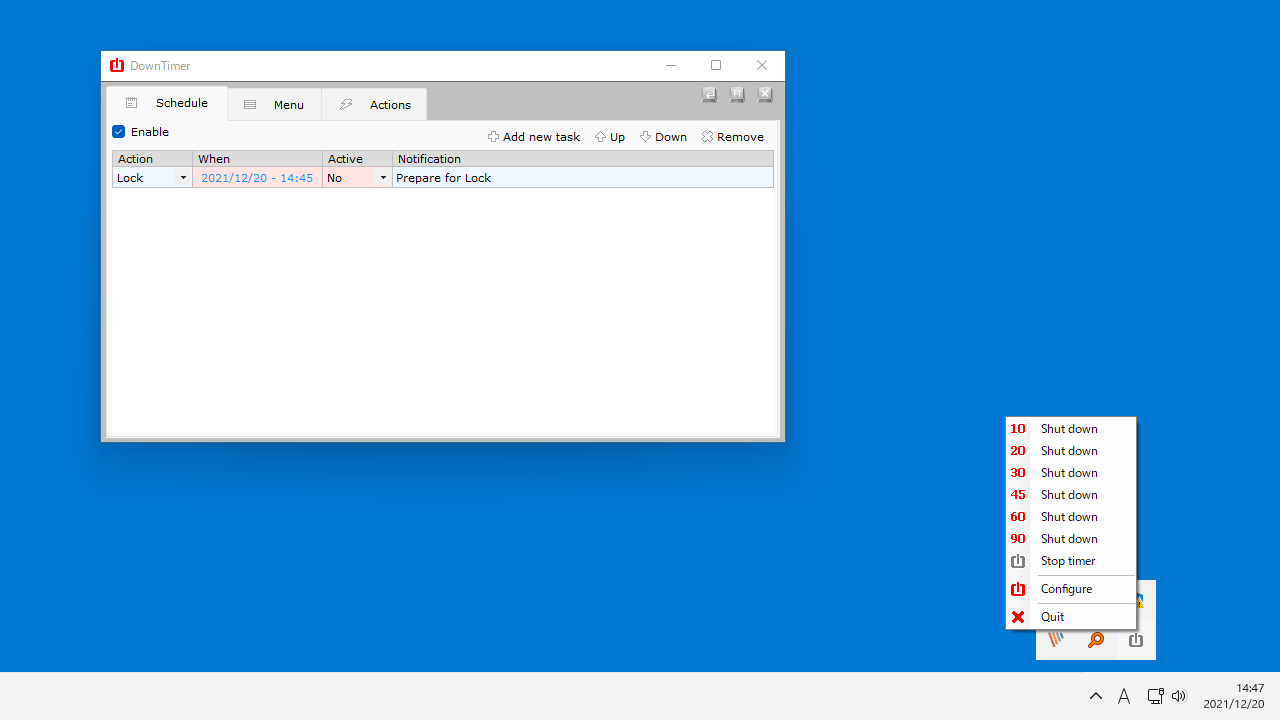
Task: Click the Add new task button
Action: [534, 137]
